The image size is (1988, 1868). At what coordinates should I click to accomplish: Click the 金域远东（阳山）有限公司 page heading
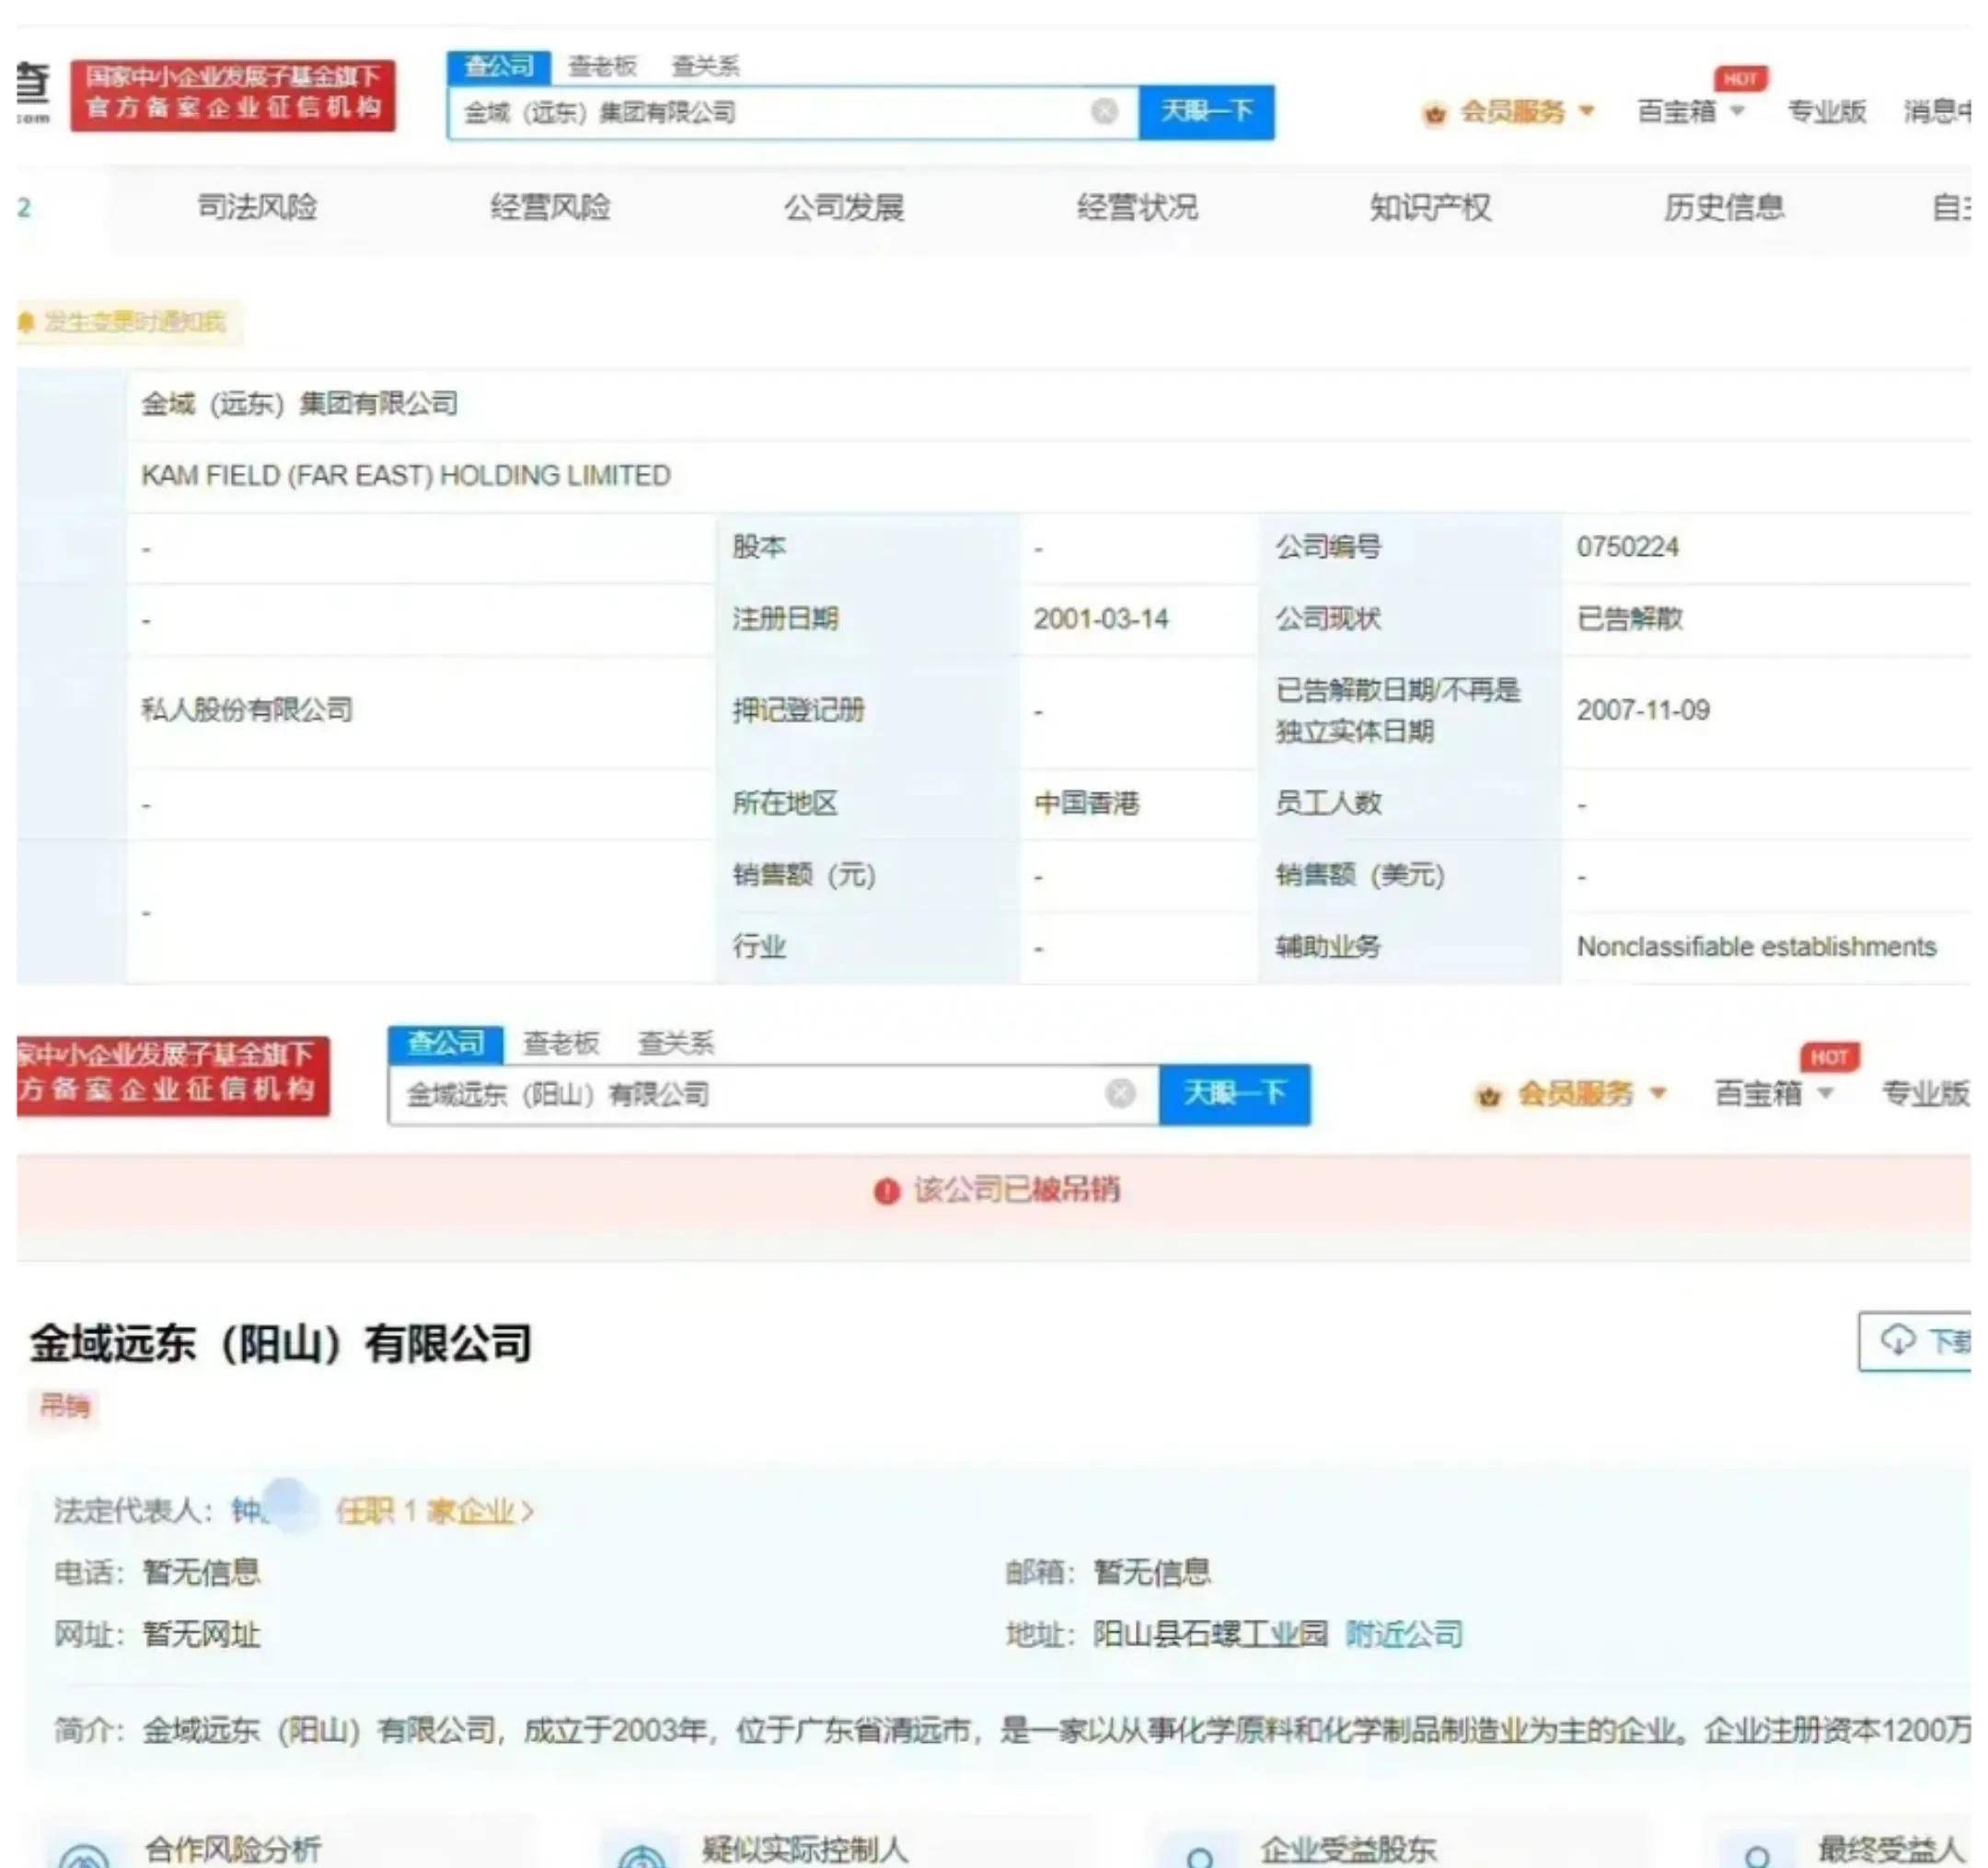point(280,1343)
